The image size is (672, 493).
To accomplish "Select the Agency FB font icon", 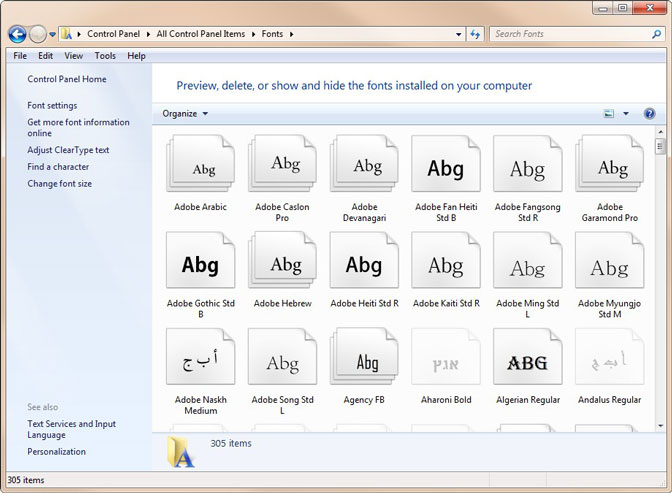I will point(364,356).
